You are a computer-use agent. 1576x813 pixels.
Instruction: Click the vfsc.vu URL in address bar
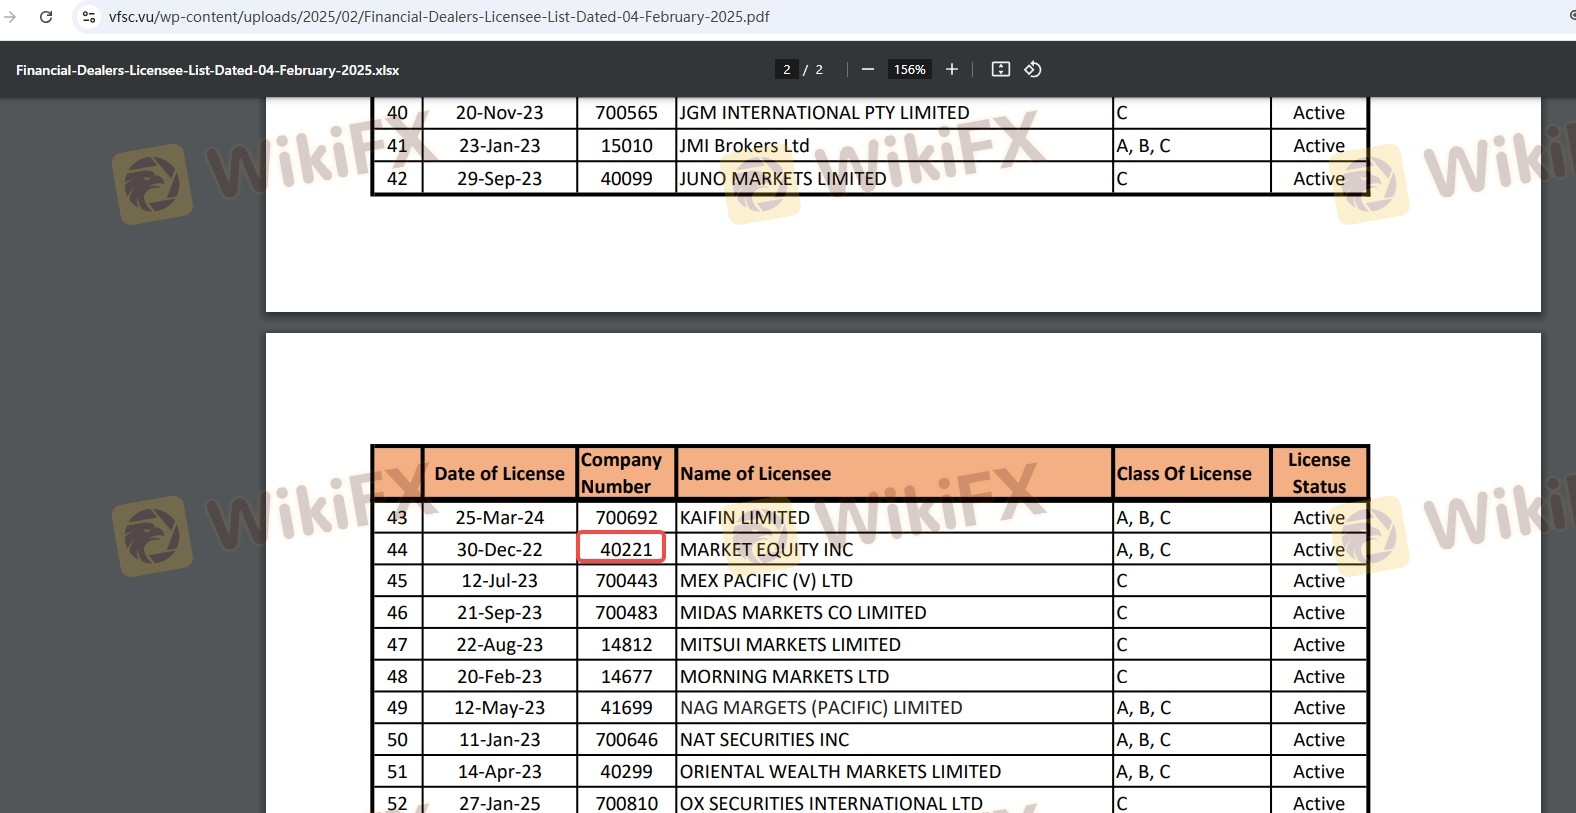(439, 17)
